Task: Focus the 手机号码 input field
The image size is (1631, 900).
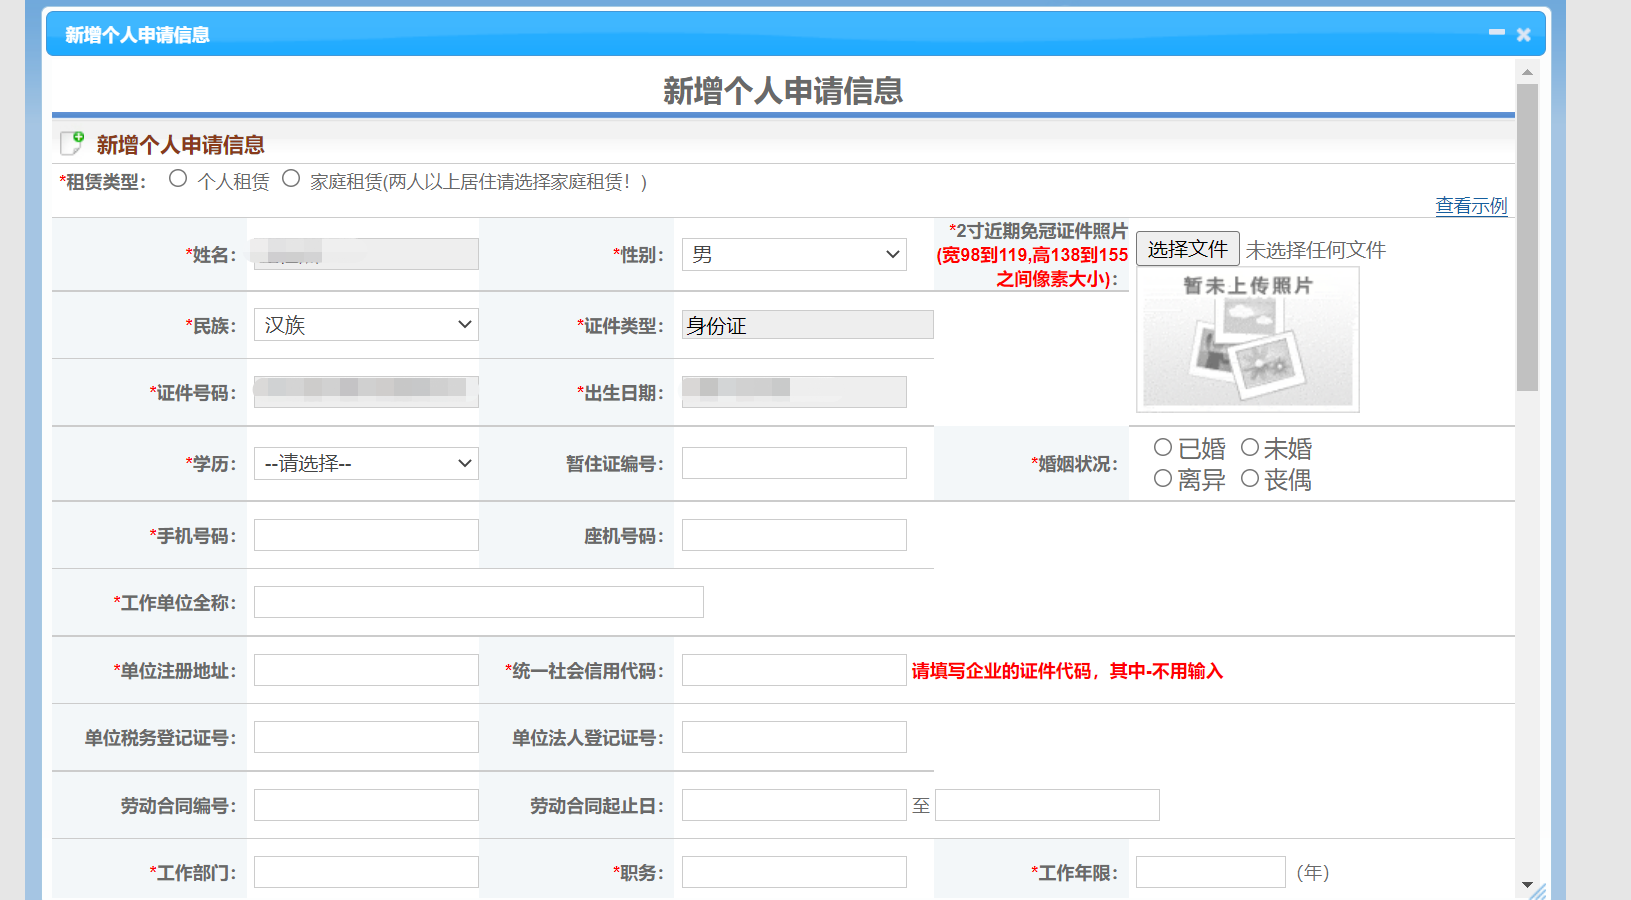Action: 366,535
